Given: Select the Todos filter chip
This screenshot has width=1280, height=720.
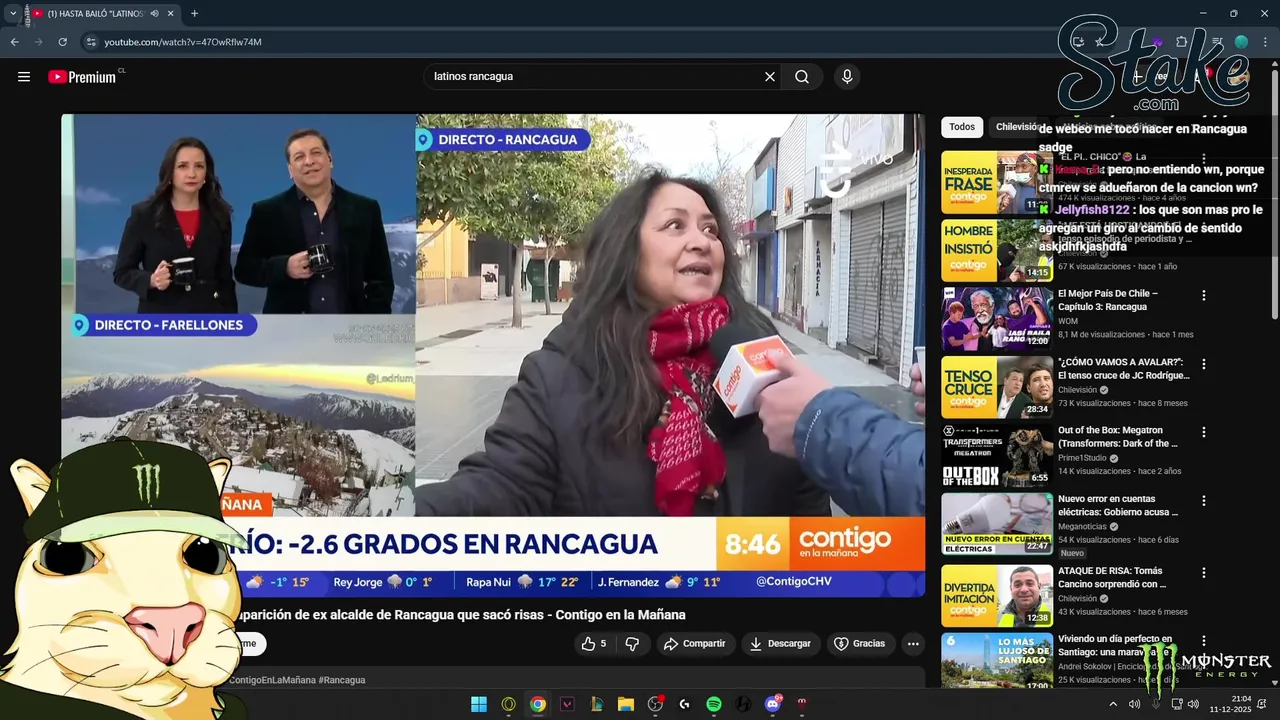Looking at the screenshot, I should click(962, 127).
